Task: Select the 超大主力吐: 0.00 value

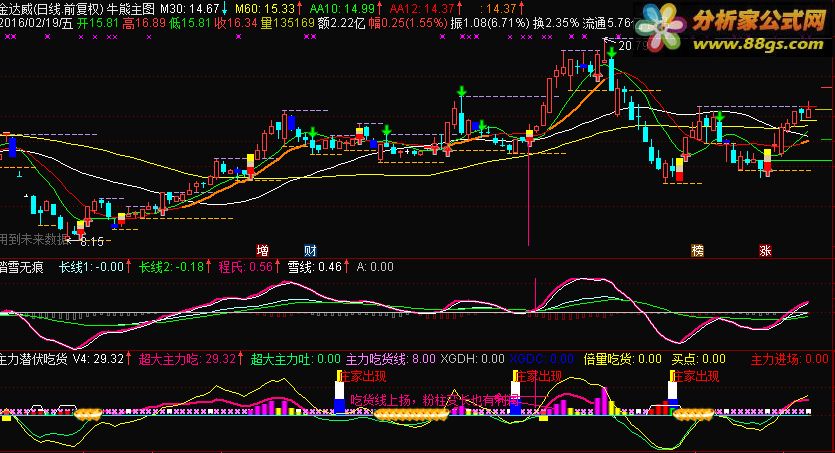Action: 296,359
